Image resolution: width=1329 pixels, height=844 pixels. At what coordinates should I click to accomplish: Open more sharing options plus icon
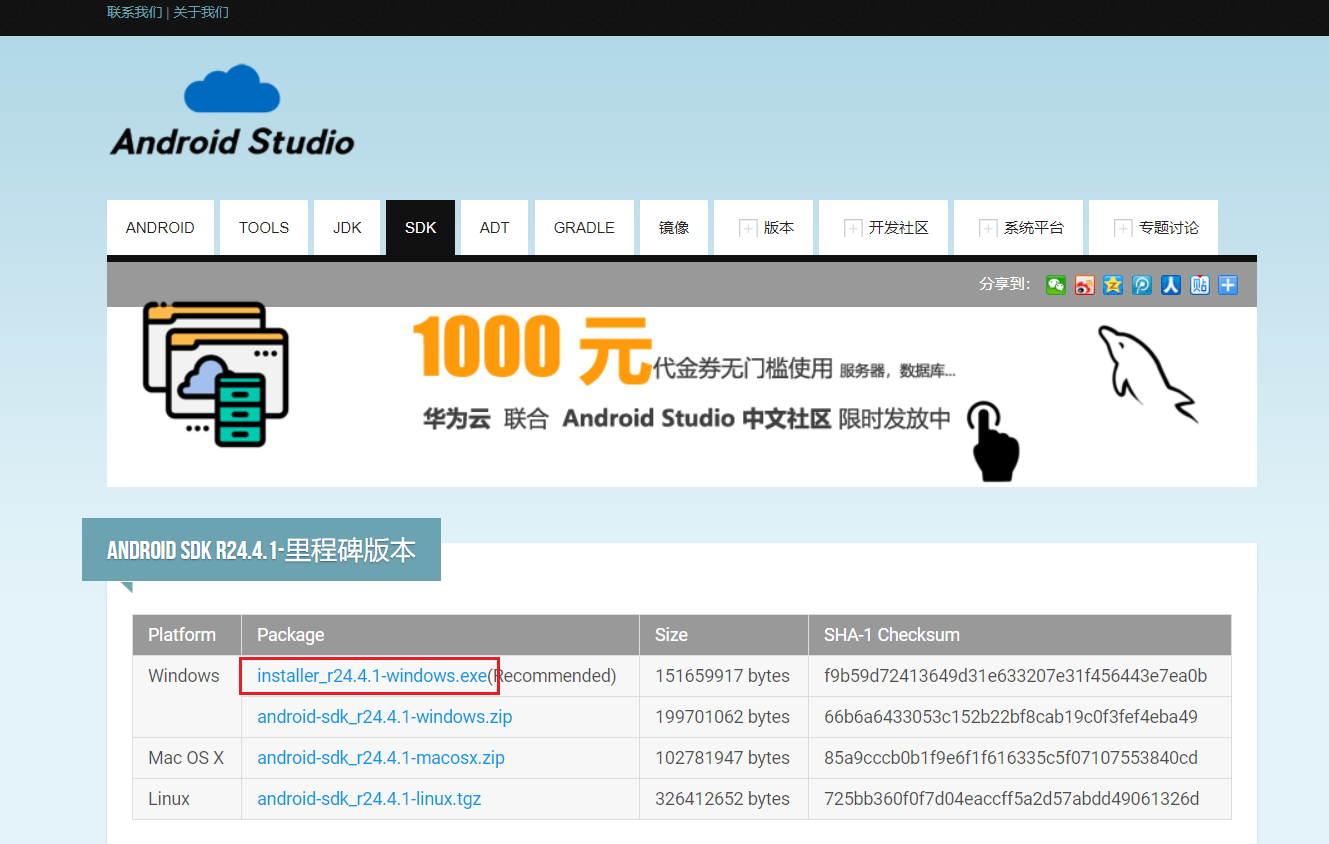point(1227,285)
